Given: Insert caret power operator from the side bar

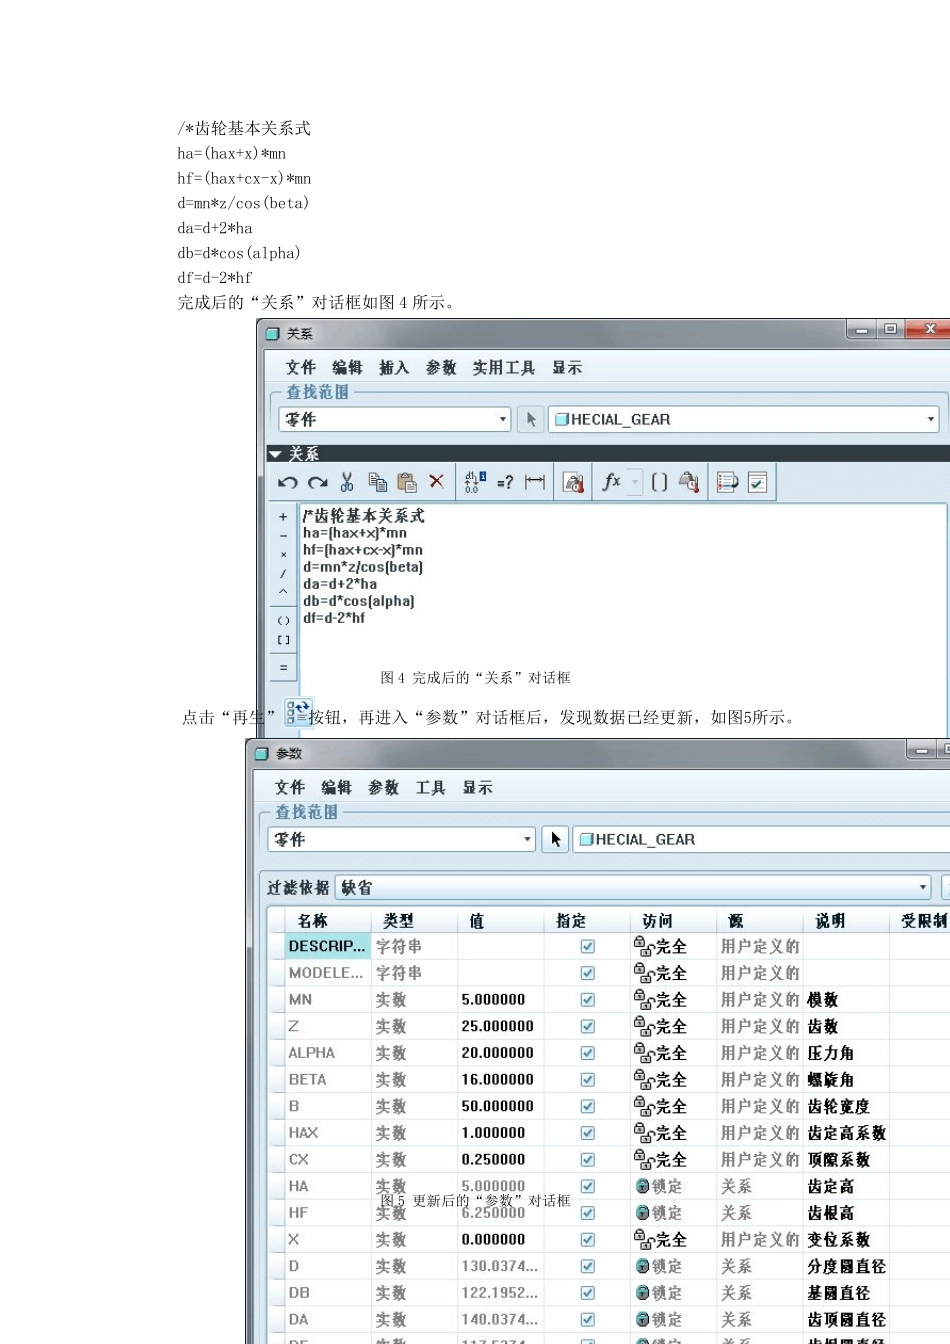Looking at the screenshot, I should [x=283, y=591].
